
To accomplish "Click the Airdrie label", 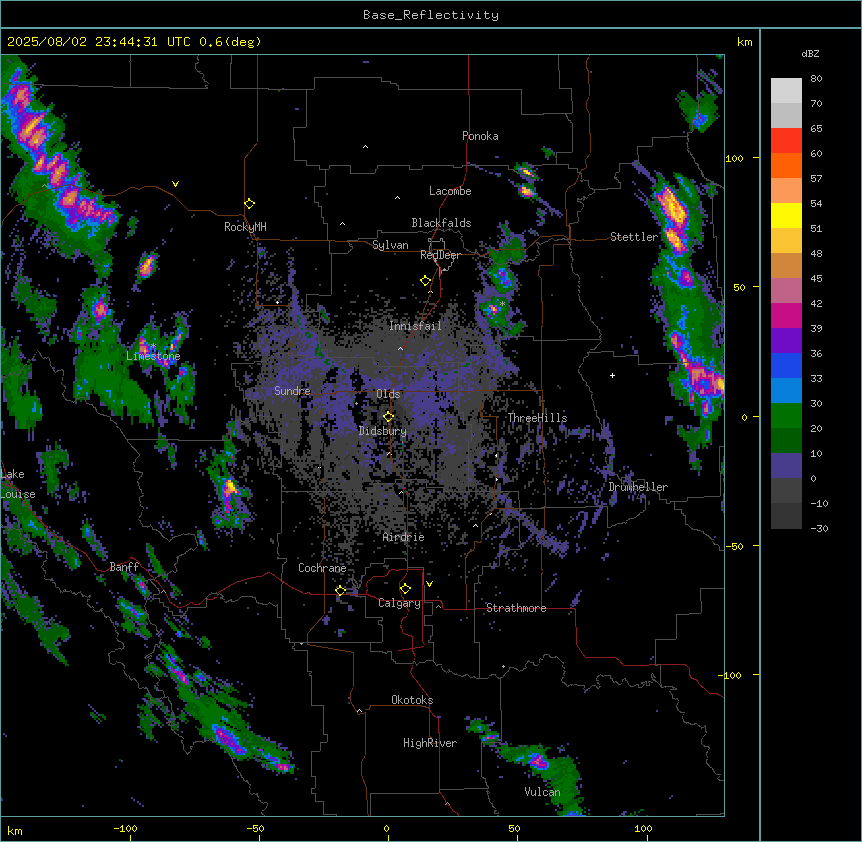I will point(404,537).
